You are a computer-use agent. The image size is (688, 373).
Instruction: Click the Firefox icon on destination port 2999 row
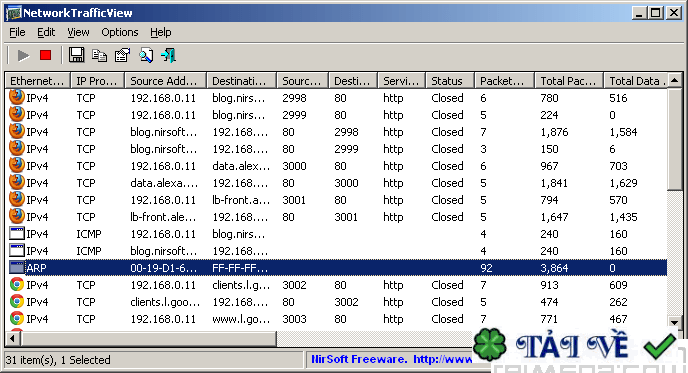click(x=17, y=149)
